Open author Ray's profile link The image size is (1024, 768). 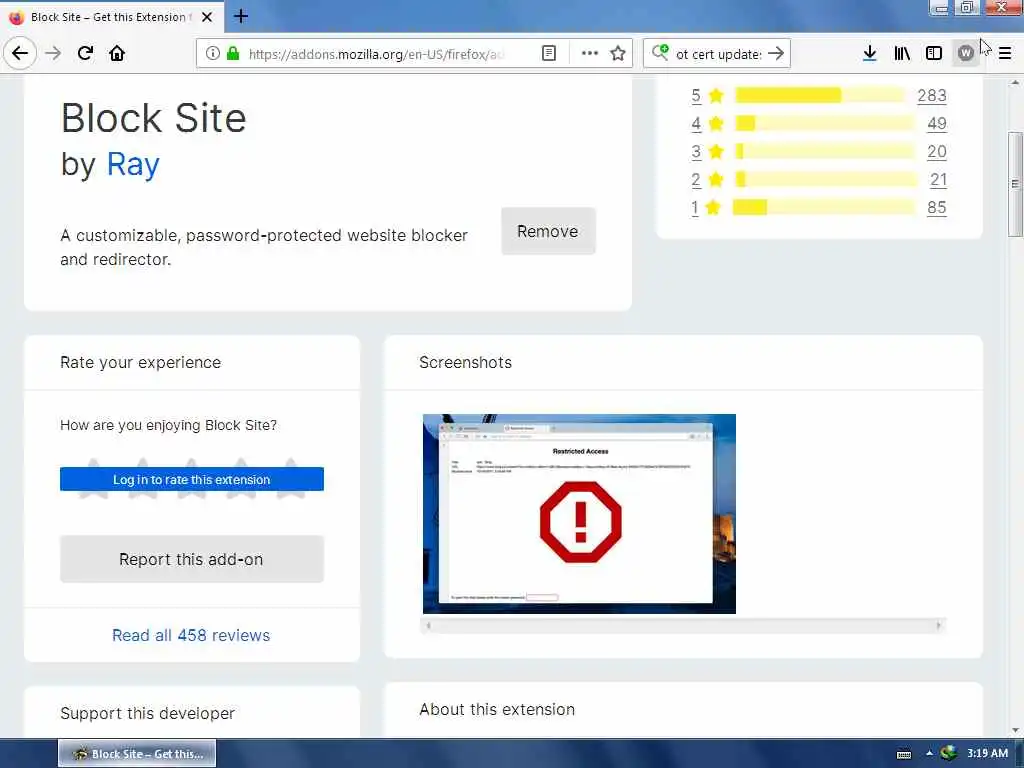click(x=133, y=165)
